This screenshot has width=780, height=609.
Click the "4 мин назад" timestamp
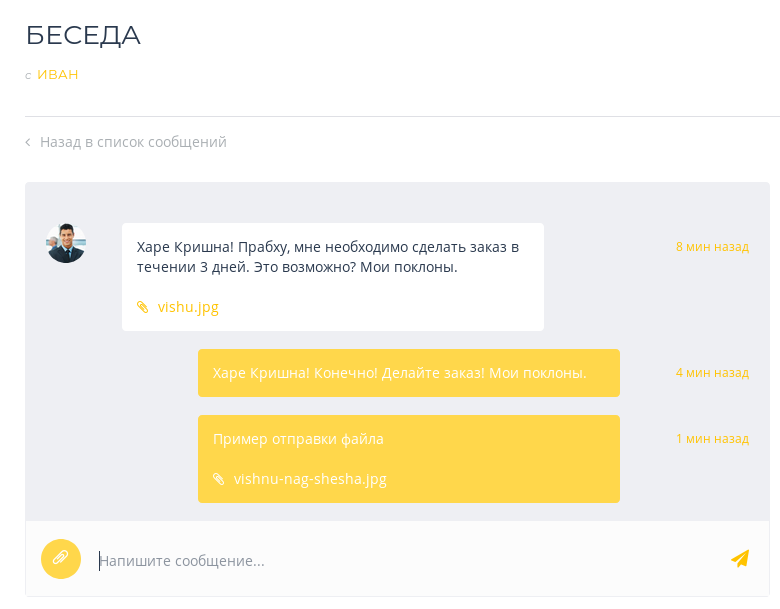pos(712,373)
